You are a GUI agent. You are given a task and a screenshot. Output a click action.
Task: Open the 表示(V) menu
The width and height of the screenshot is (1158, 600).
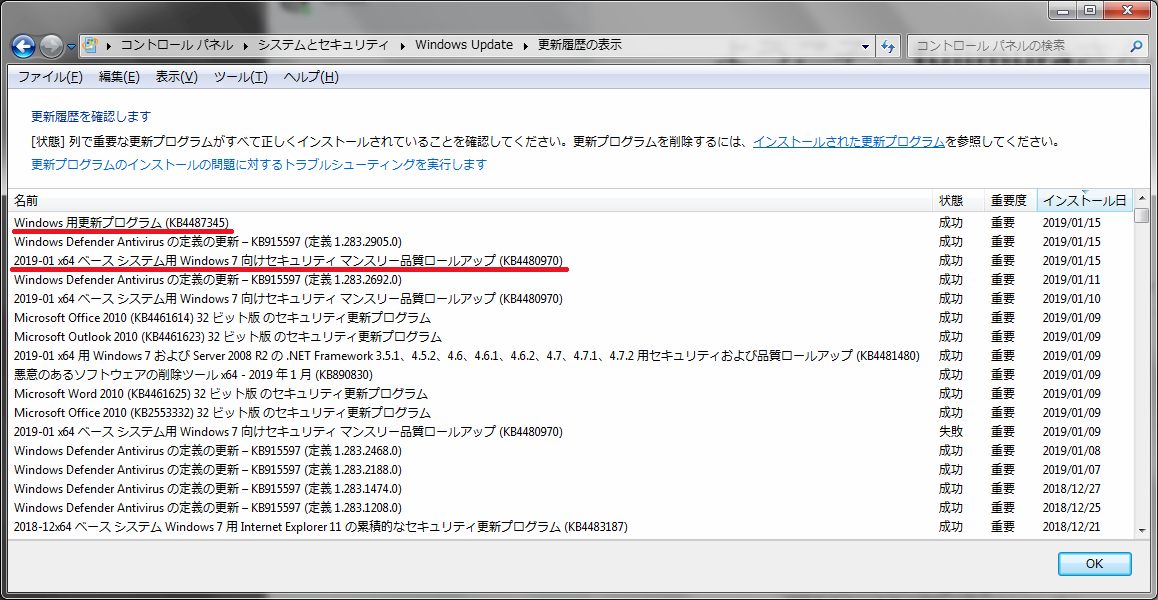click(x=176, y=77)
